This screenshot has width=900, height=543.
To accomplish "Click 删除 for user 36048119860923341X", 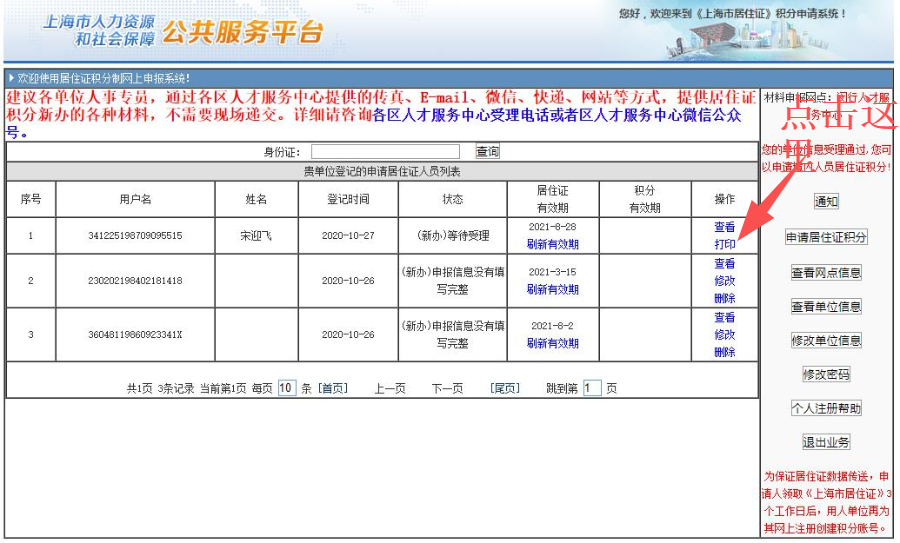I will 724,351.
